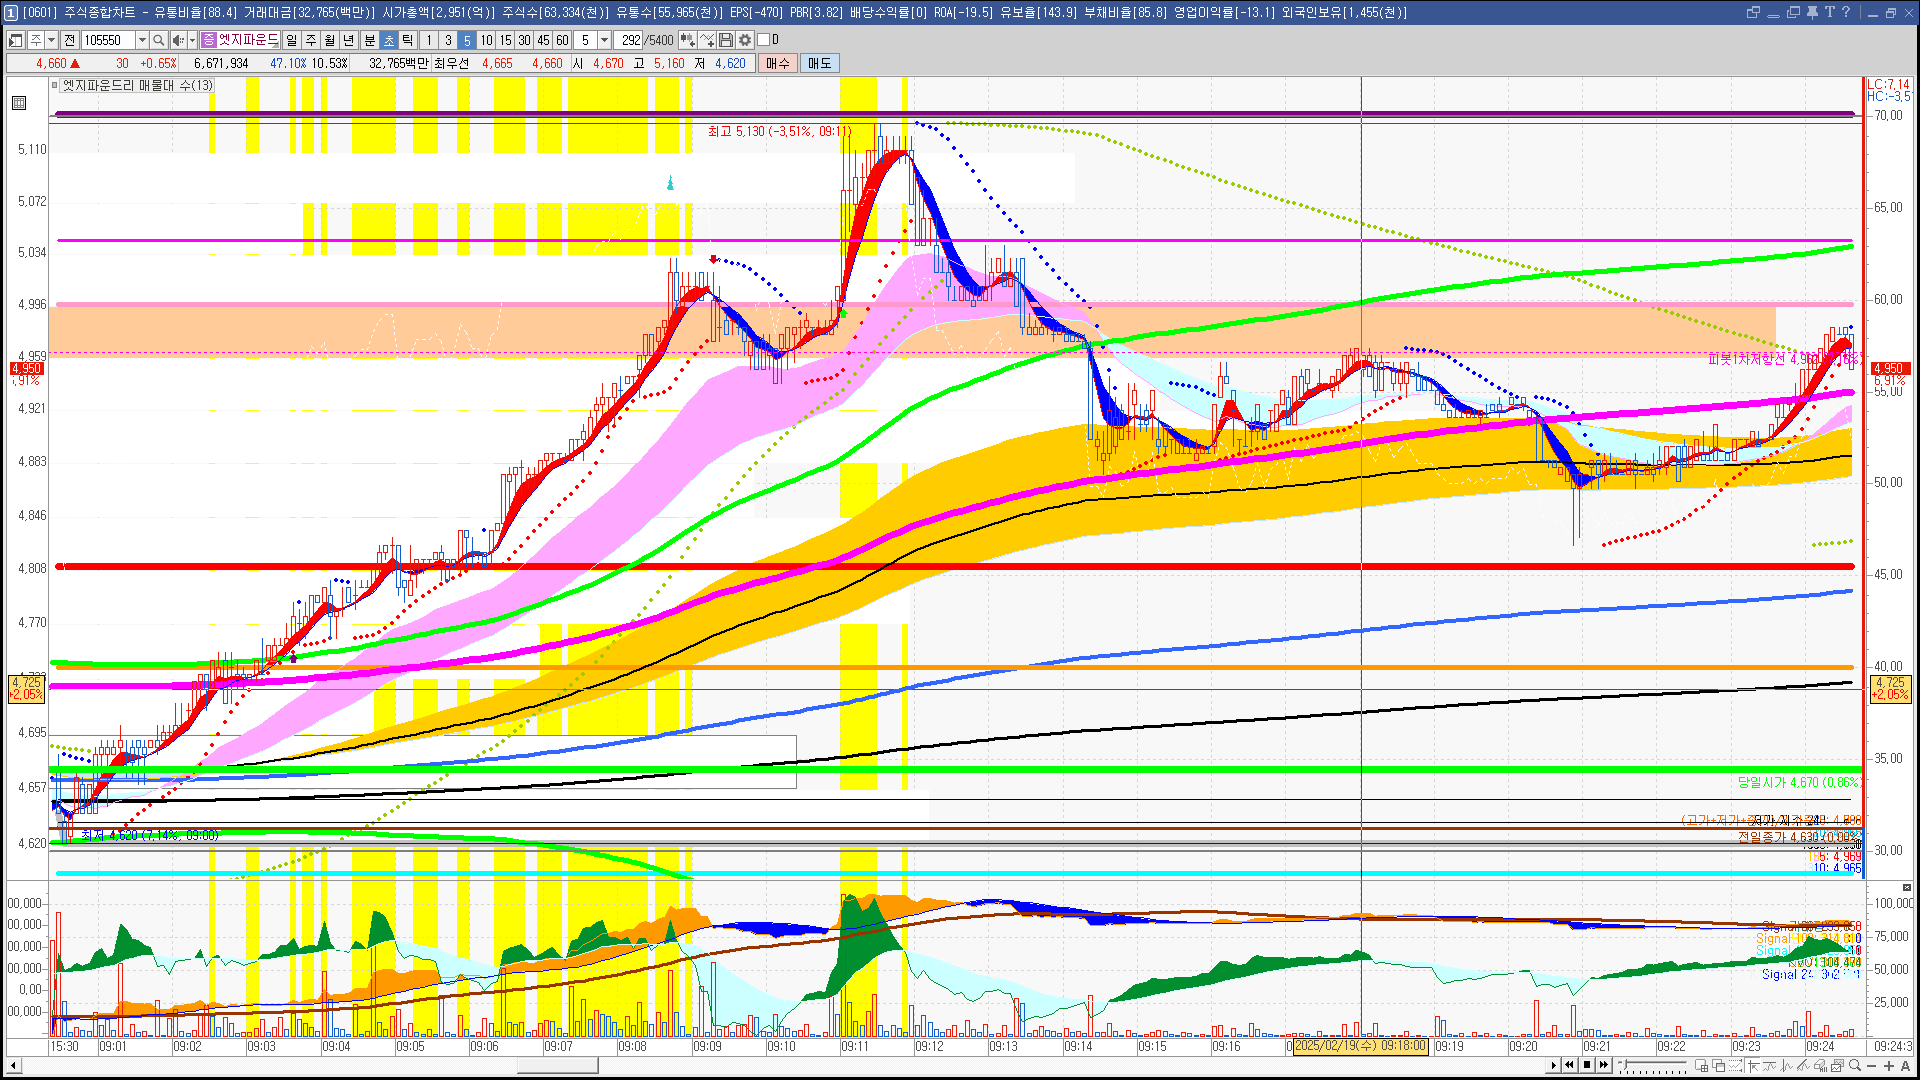Open the 주 market type dropdown arrow
Viewport: 1920px width, 1080px height.
[51, 40]
